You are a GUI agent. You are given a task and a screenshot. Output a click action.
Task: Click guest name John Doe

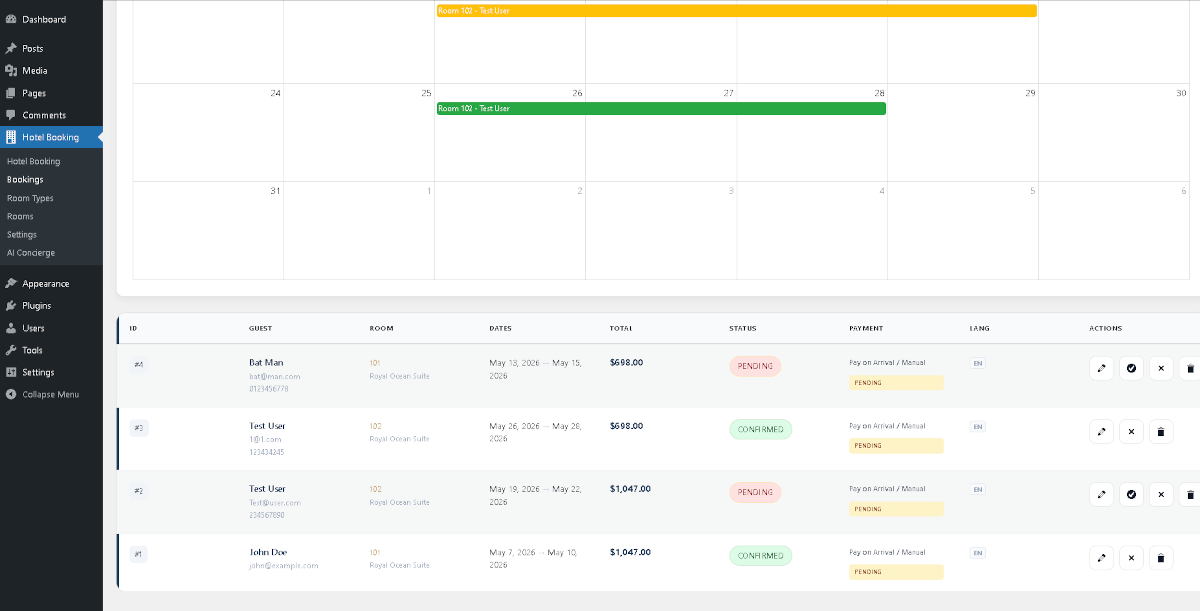(x=268, y=552)
